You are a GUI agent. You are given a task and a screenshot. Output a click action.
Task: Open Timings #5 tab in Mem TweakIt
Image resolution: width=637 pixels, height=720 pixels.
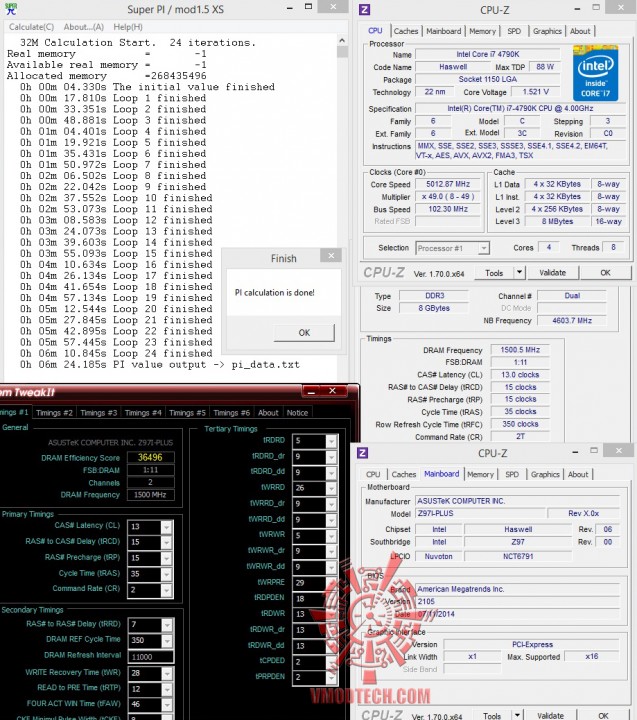[x=187, y=413]
